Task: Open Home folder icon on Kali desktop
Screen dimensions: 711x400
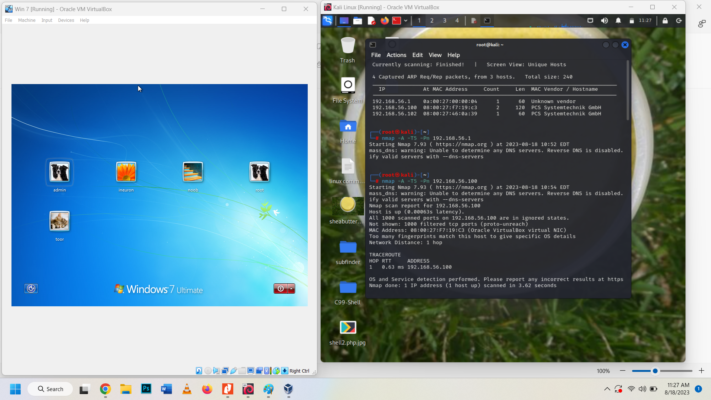Action: 348,131
